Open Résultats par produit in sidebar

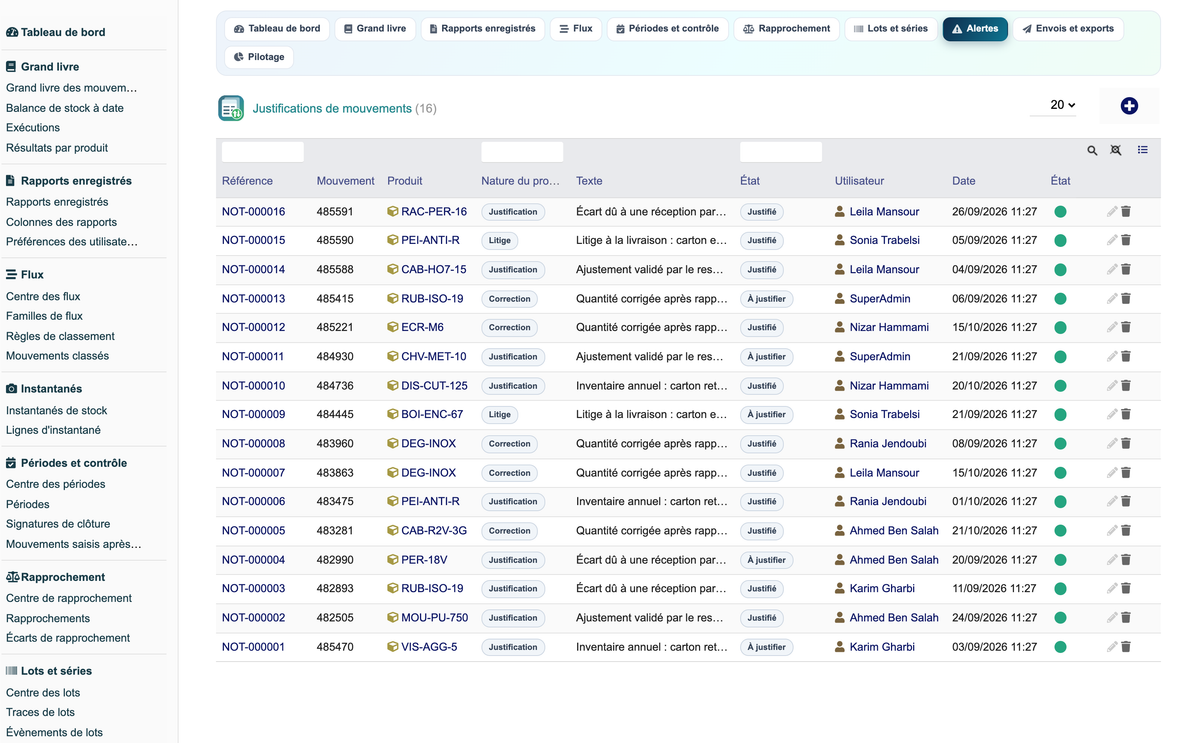(57, 148)
